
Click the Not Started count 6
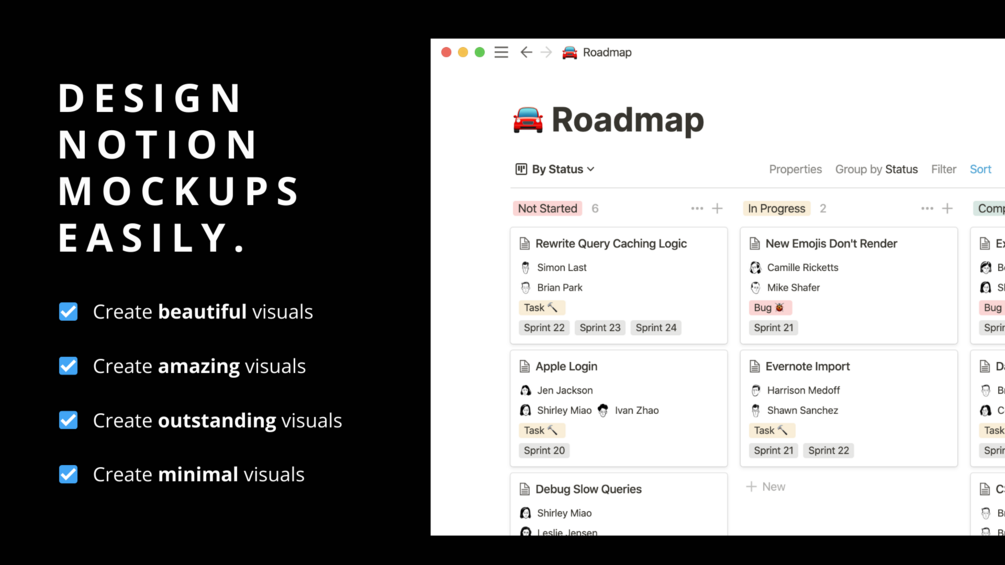(595, 208)
